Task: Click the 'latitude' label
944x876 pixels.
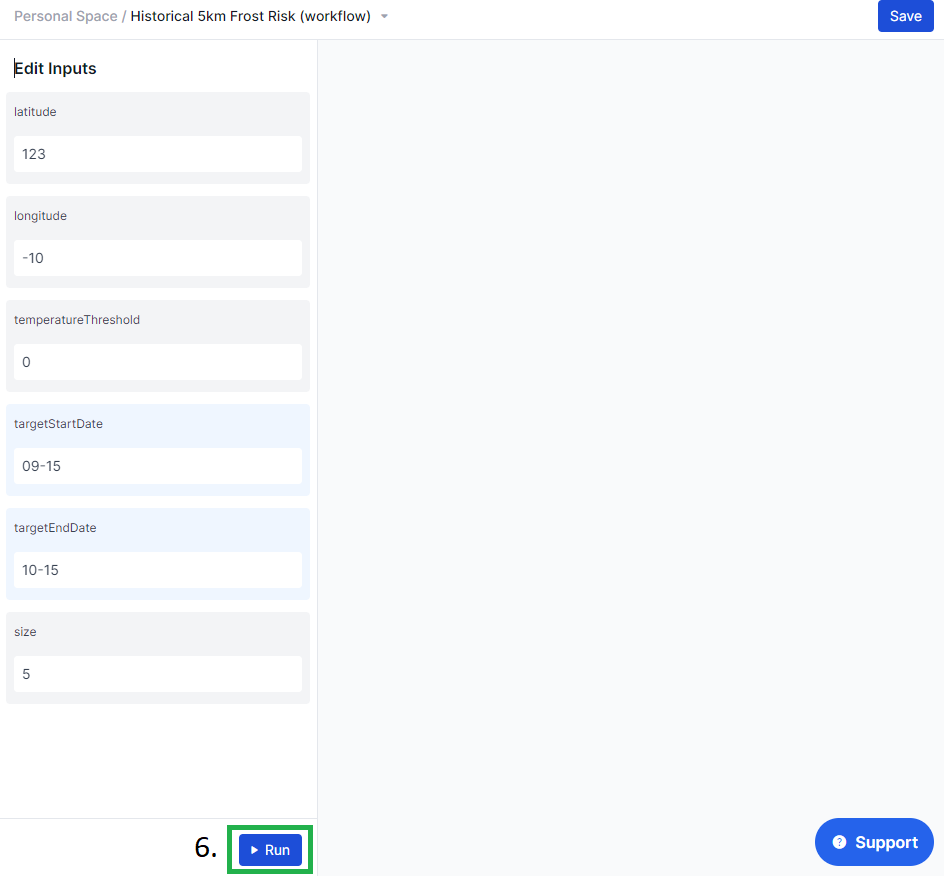Action: (35, 112)
